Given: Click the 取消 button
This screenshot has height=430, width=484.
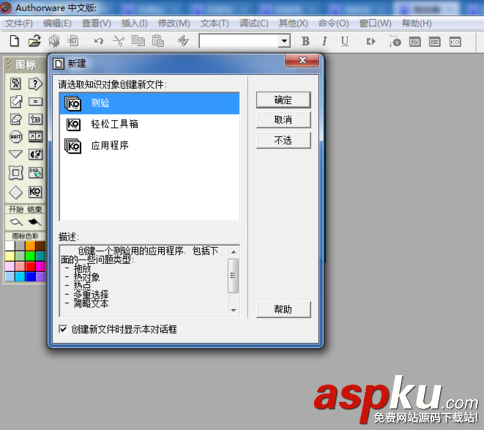Looking at the screenshot, I should click(x=283, y=120).
